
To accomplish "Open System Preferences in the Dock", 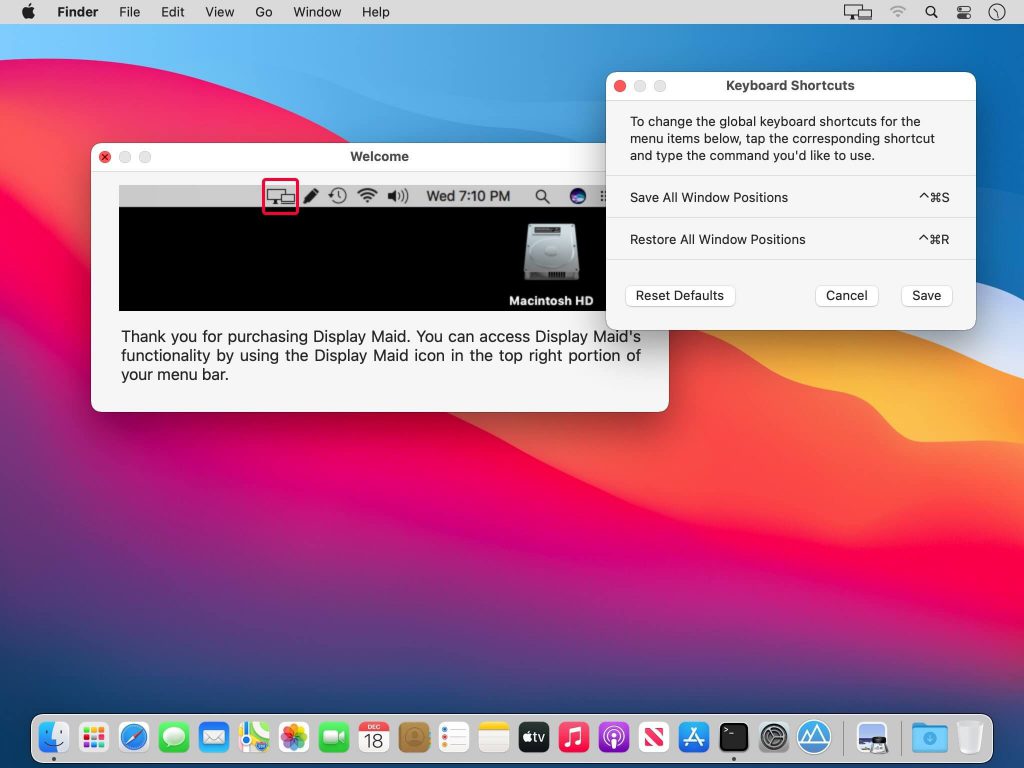I will (x=774, y=738).
